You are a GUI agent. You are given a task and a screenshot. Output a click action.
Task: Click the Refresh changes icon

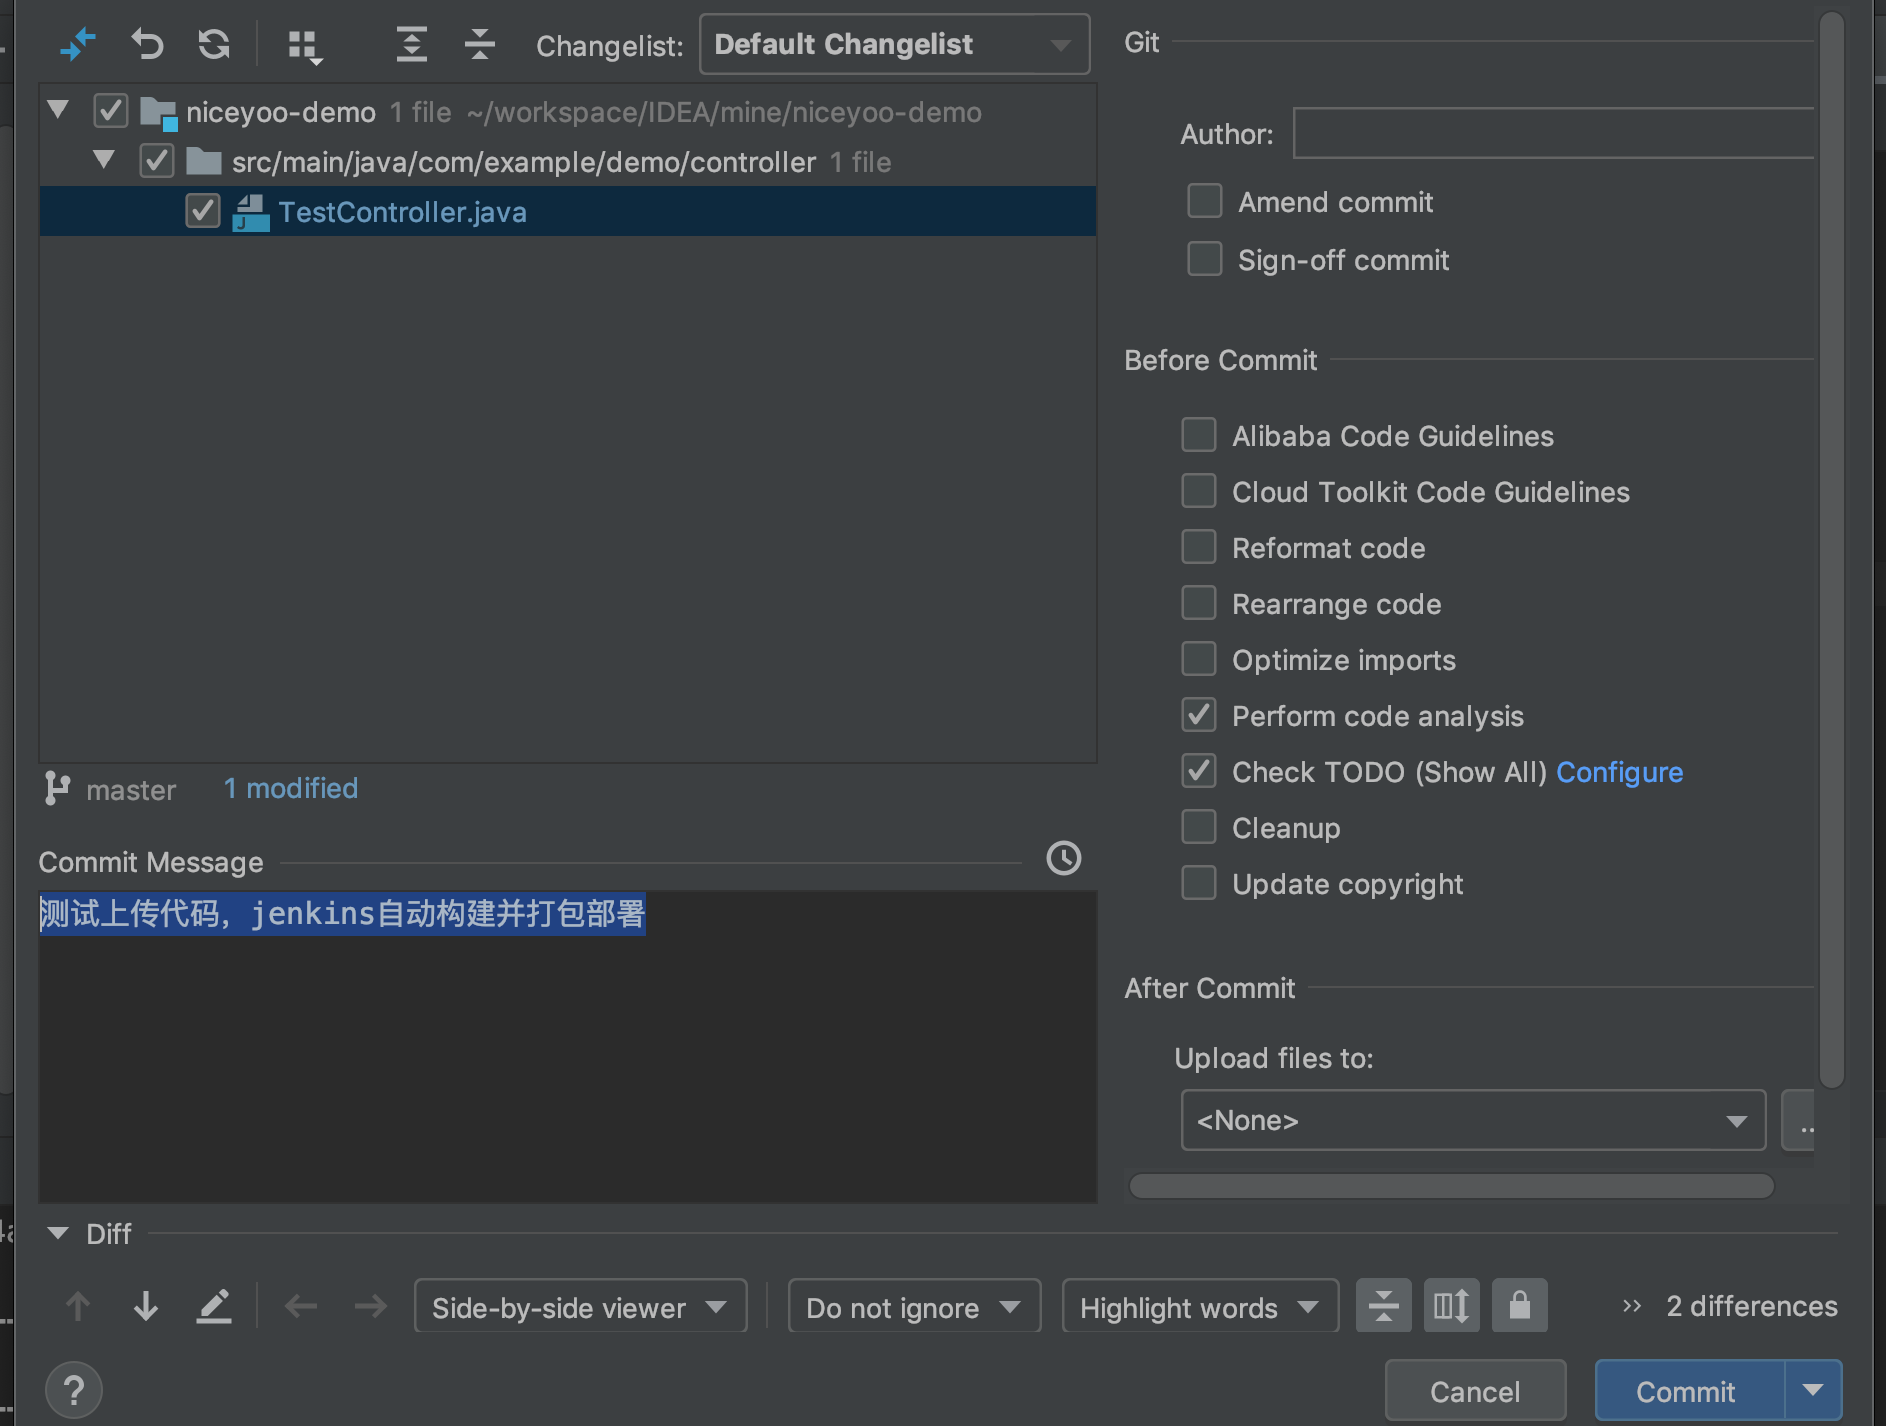(x=214, y=44)
